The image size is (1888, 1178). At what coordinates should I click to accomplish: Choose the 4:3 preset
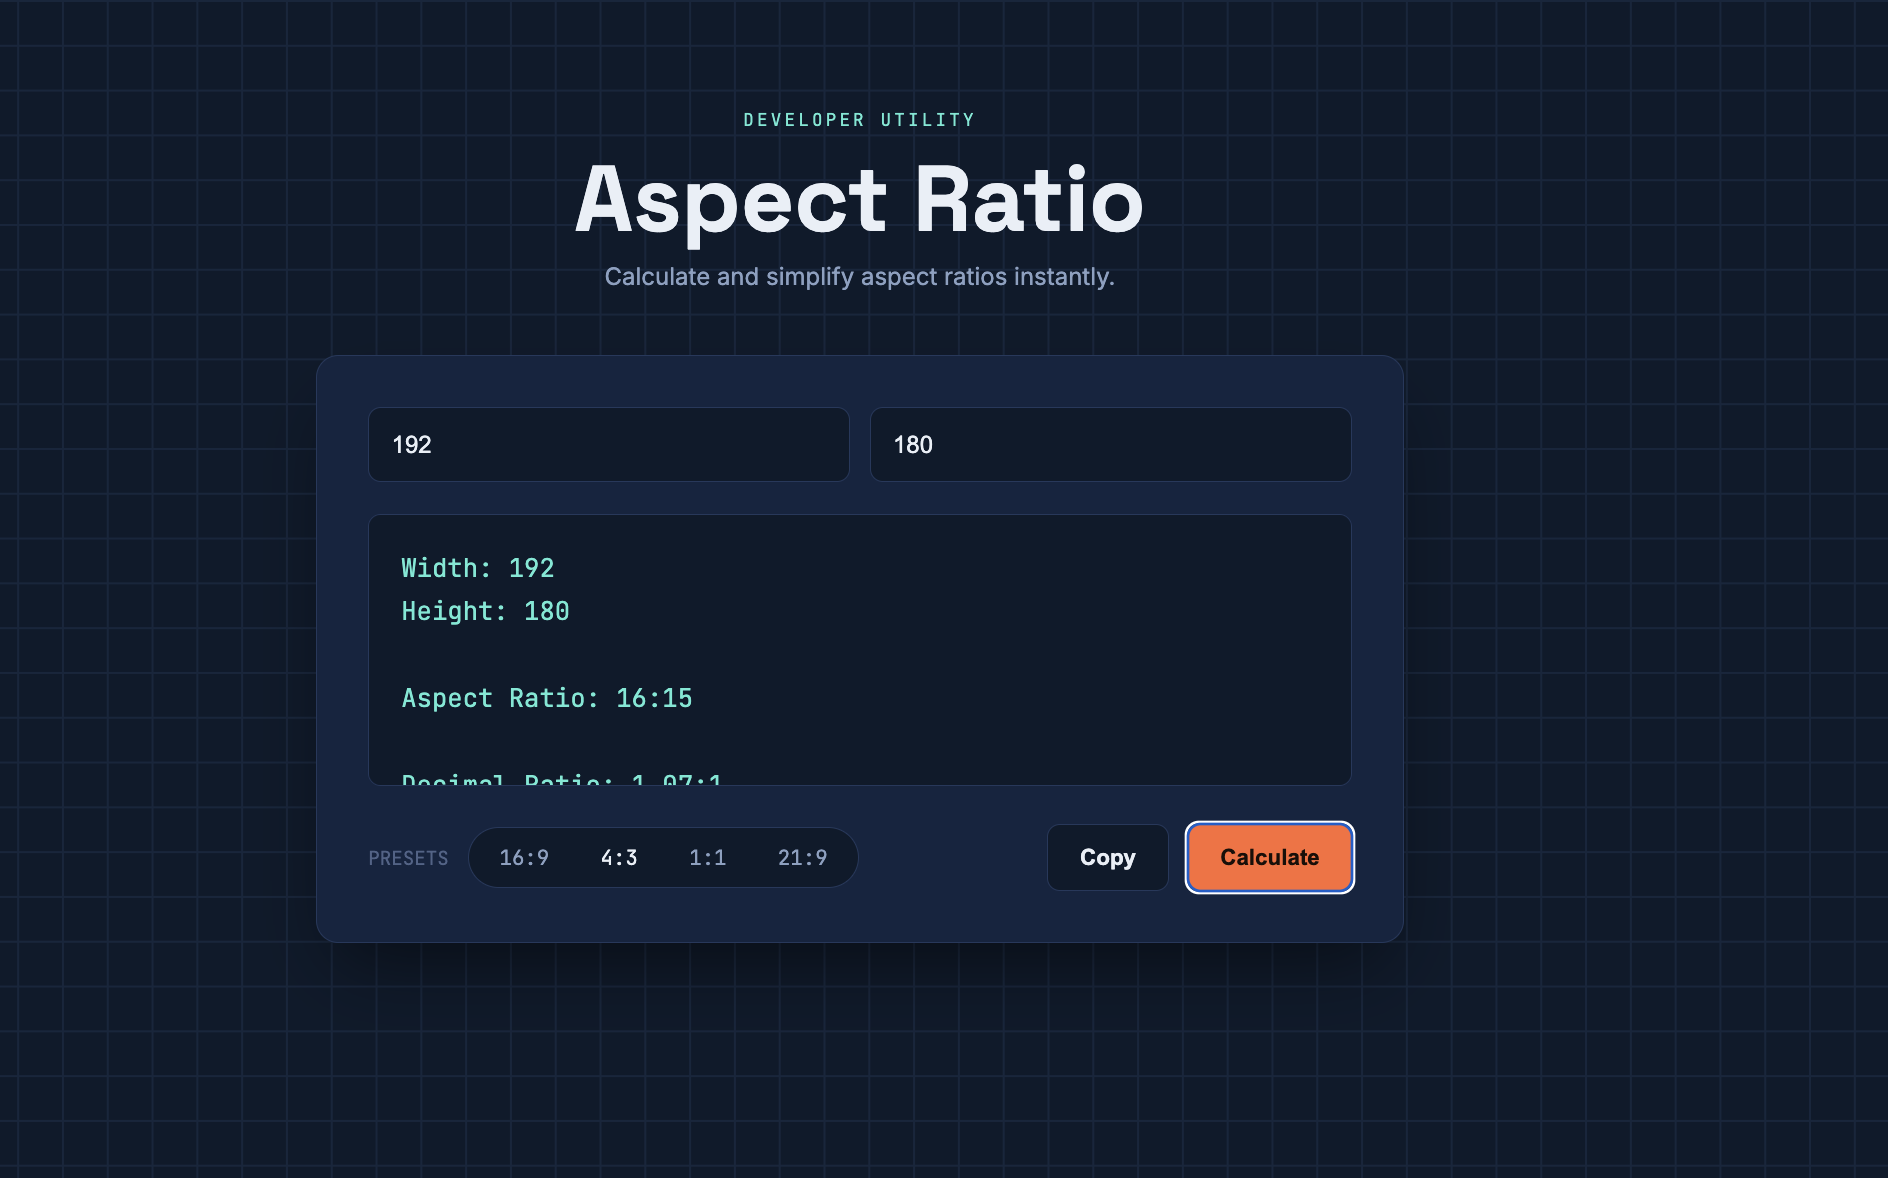pyautogui.click(x=619, y=857)
